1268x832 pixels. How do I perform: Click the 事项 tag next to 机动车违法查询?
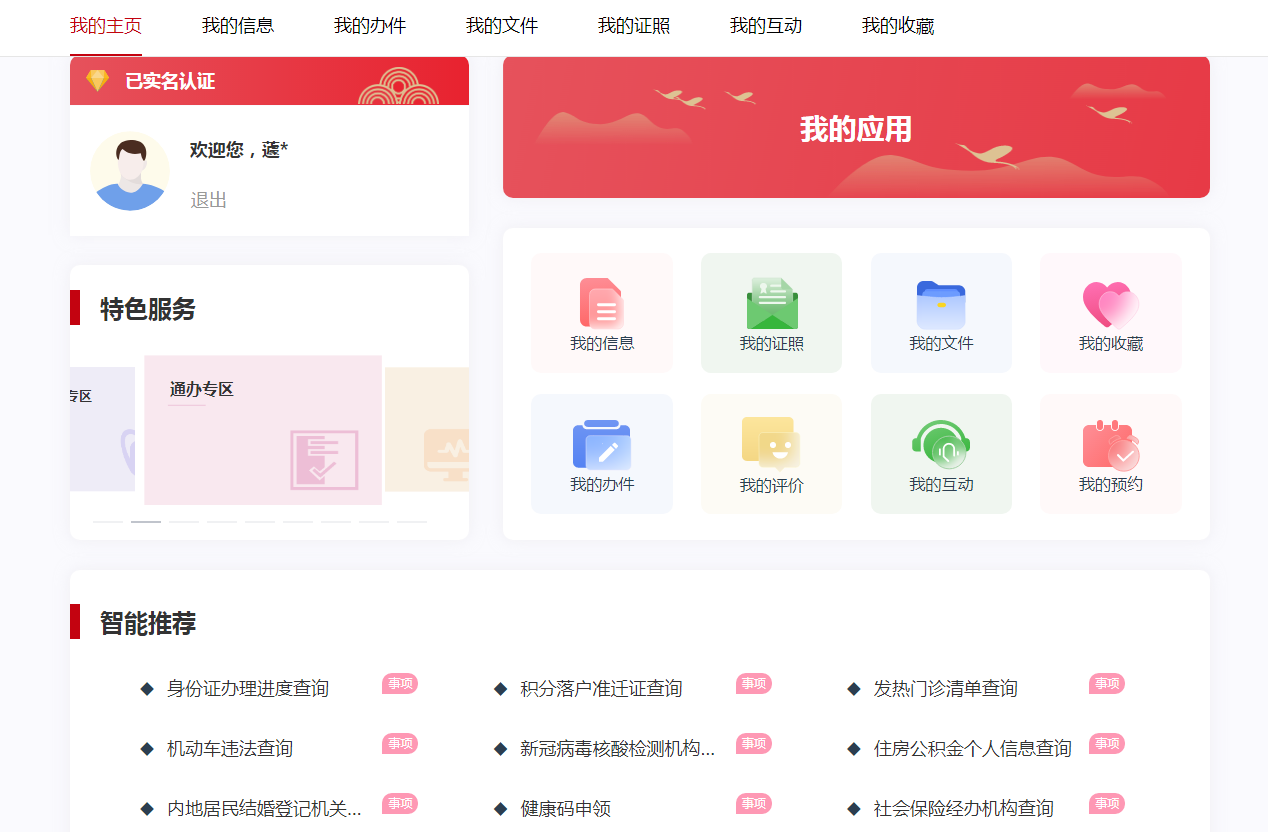(400, 744)
